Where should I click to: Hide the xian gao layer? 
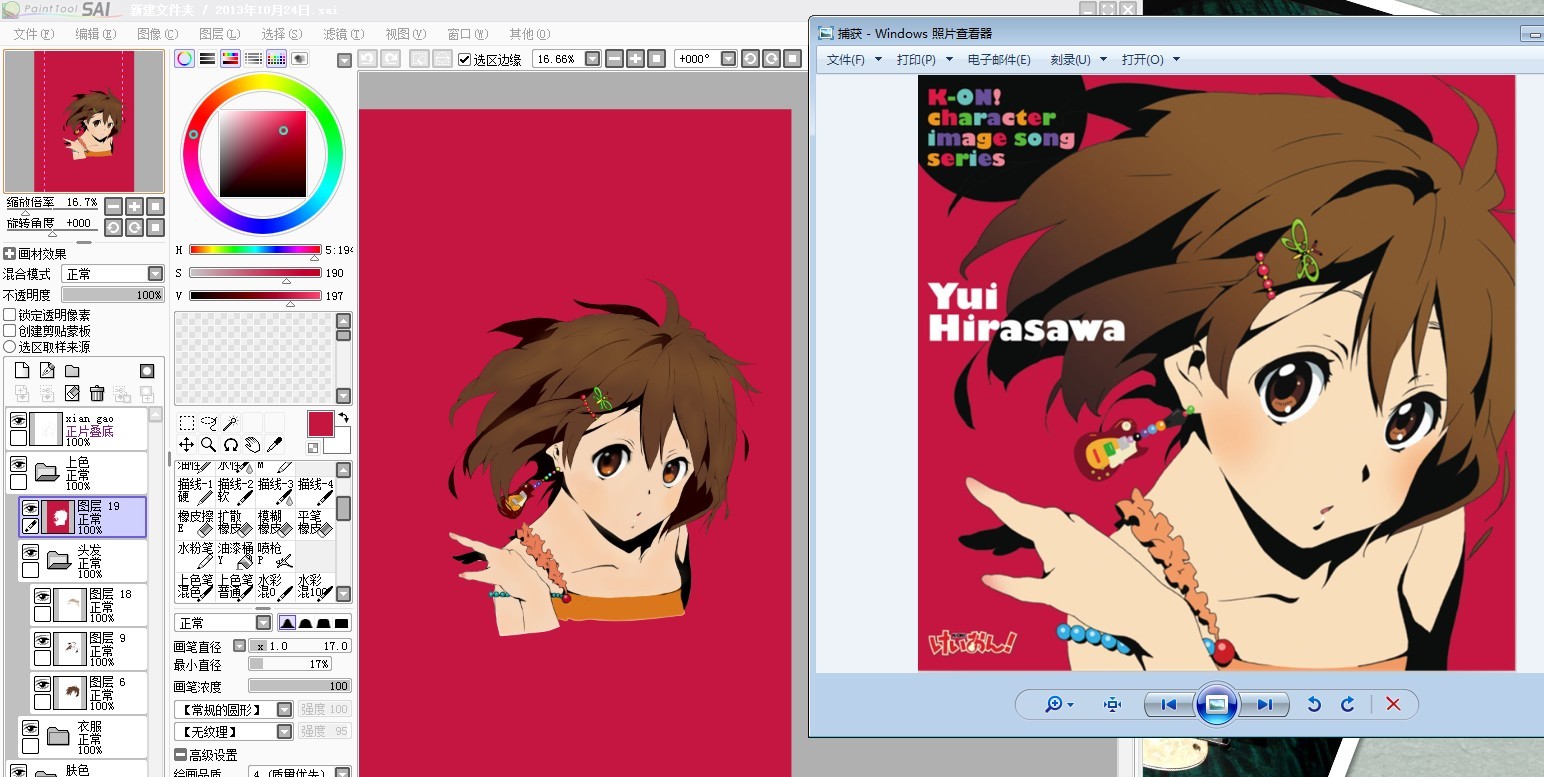tap(18, 420)
